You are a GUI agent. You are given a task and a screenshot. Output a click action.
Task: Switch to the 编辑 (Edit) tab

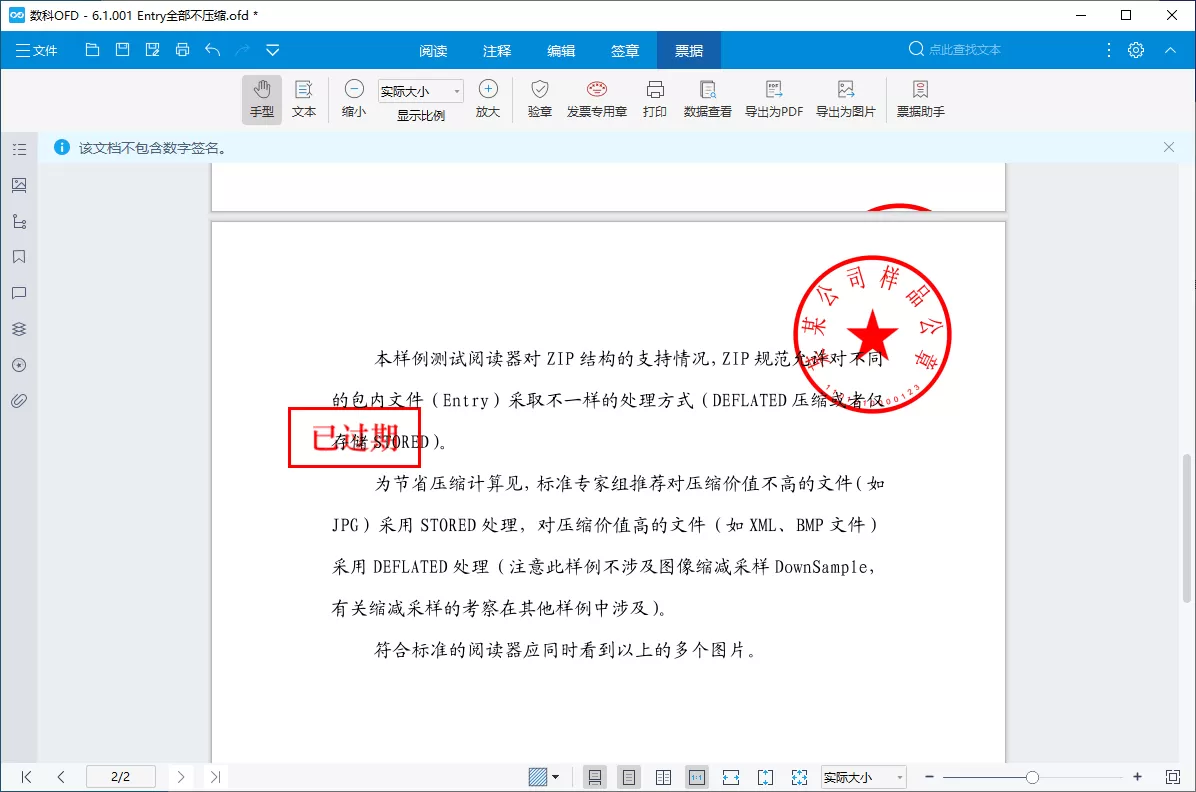[x=561, y=50]
